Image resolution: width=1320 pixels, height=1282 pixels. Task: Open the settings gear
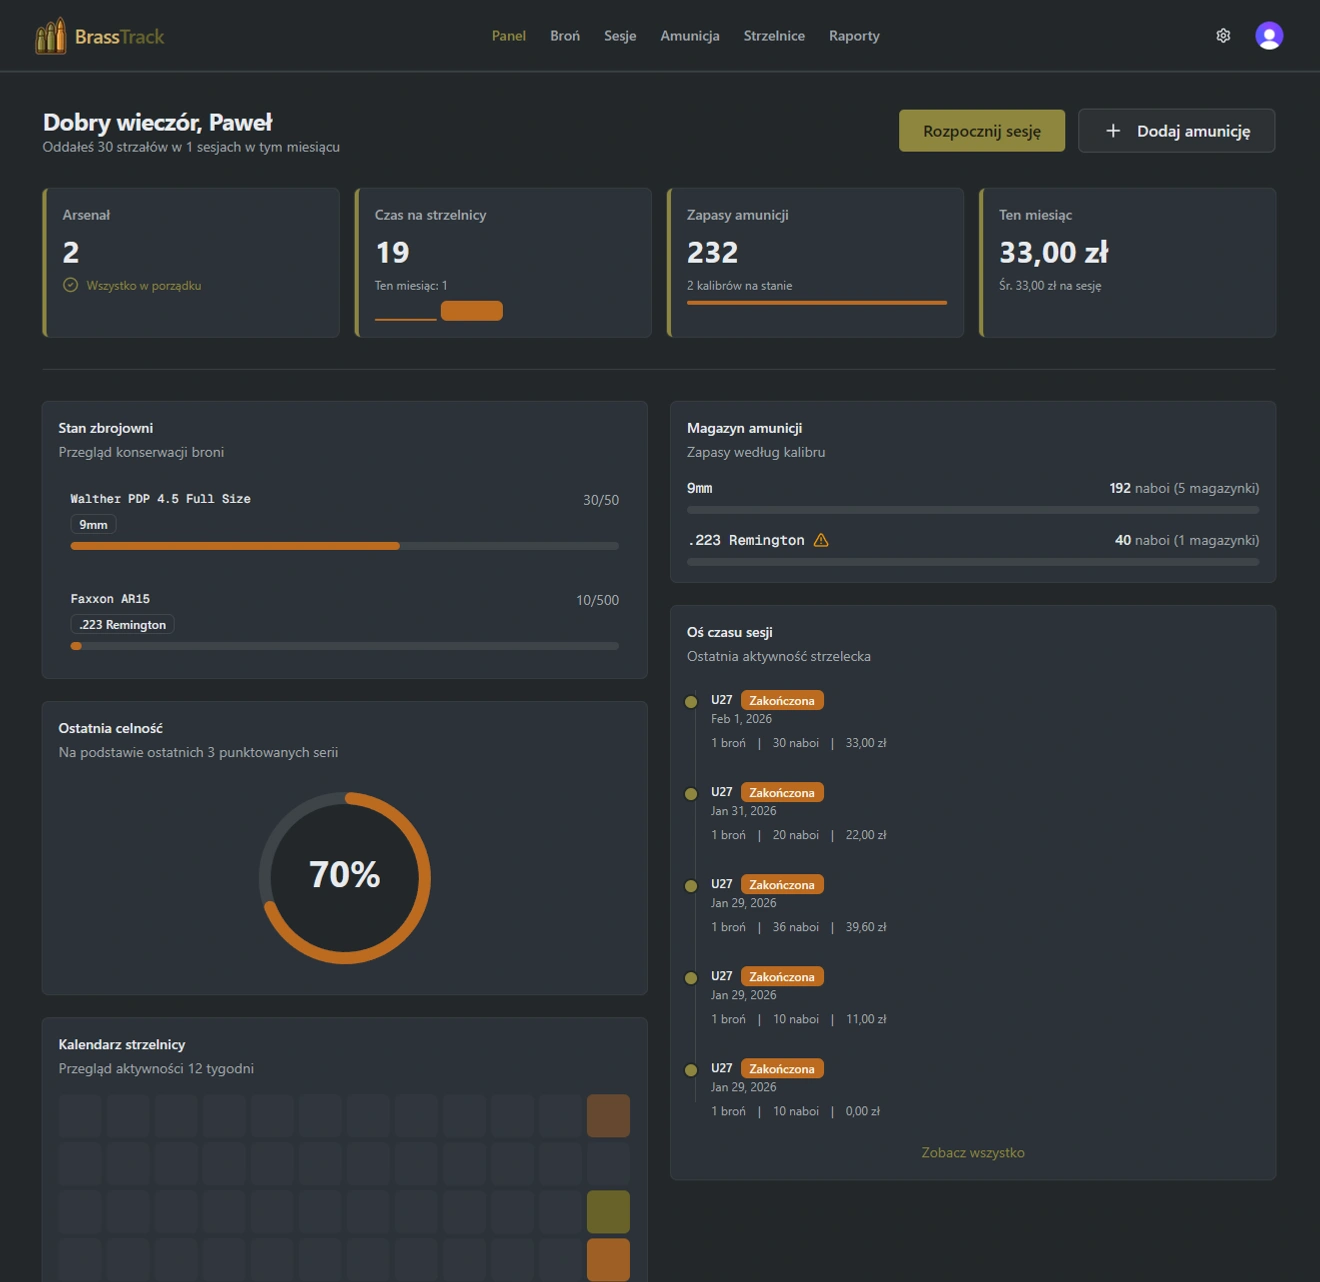coord(1222,35)
